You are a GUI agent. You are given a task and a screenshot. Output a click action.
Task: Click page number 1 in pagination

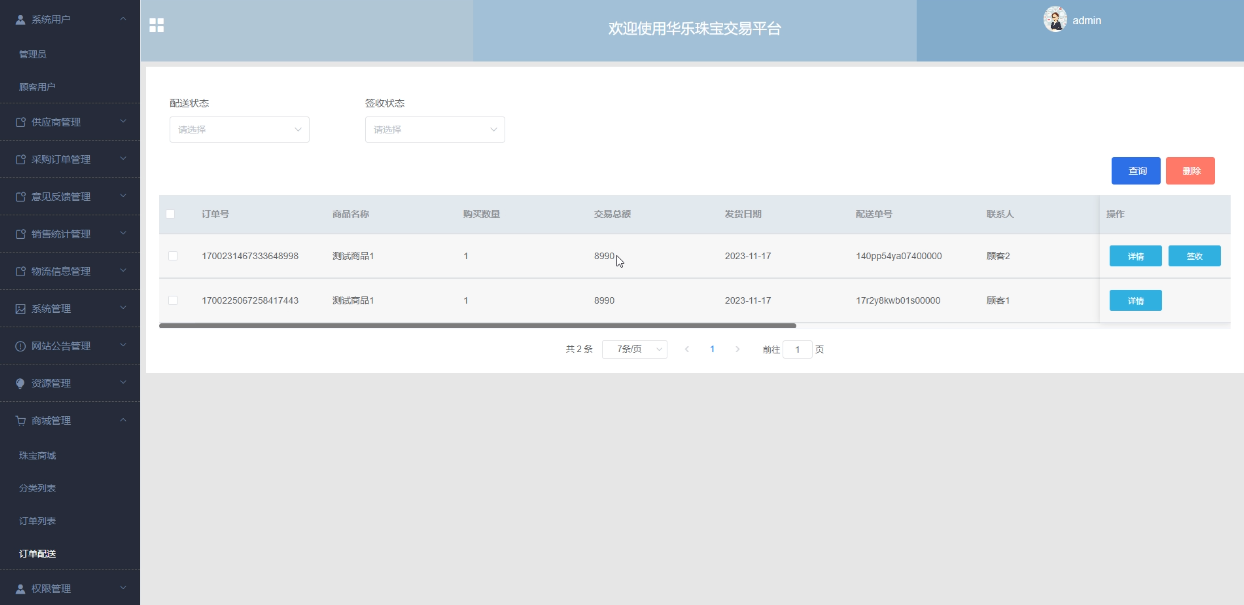coord(712,349)
